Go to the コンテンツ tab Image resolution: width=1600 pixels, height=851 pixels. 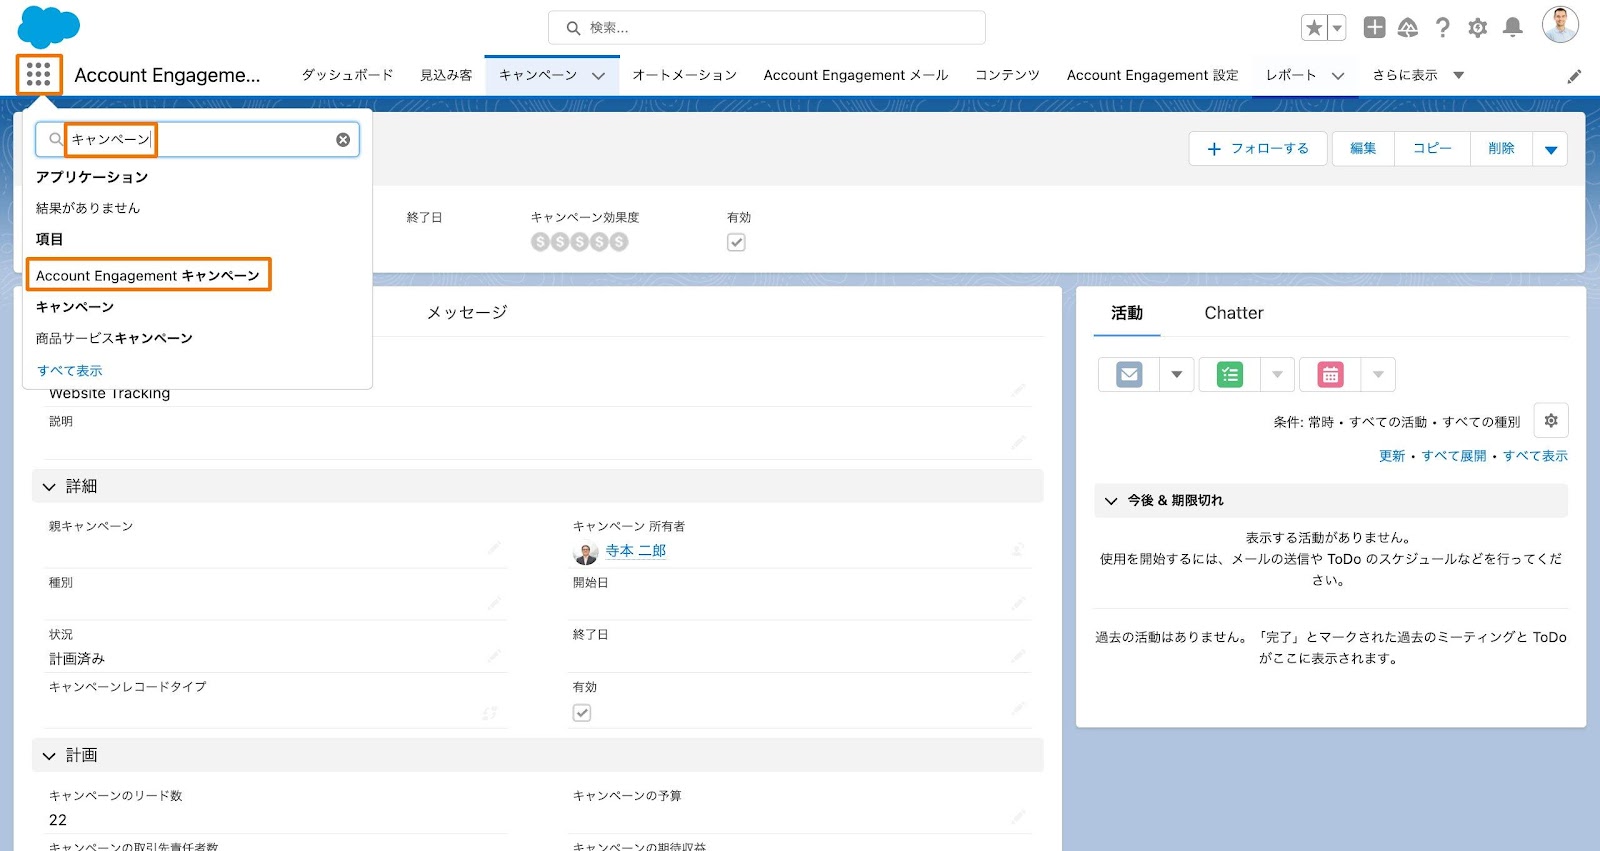pos(1007,75)
